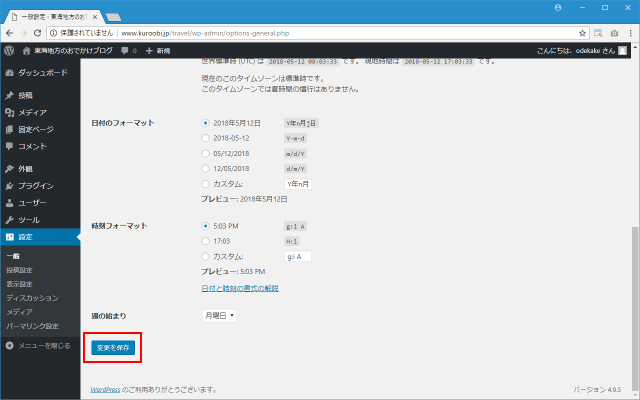Open 固定ページ in the sidebar

point(40,129)
